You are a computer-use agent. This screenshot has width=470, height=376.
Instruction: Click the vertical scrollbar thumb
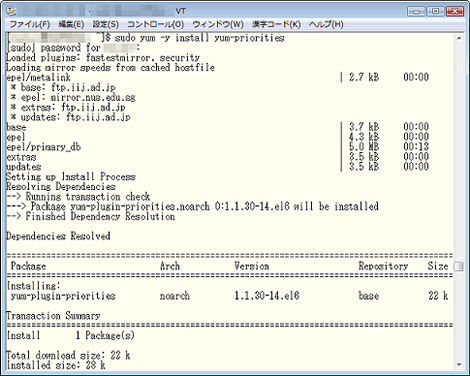click(x=459, y=267)
